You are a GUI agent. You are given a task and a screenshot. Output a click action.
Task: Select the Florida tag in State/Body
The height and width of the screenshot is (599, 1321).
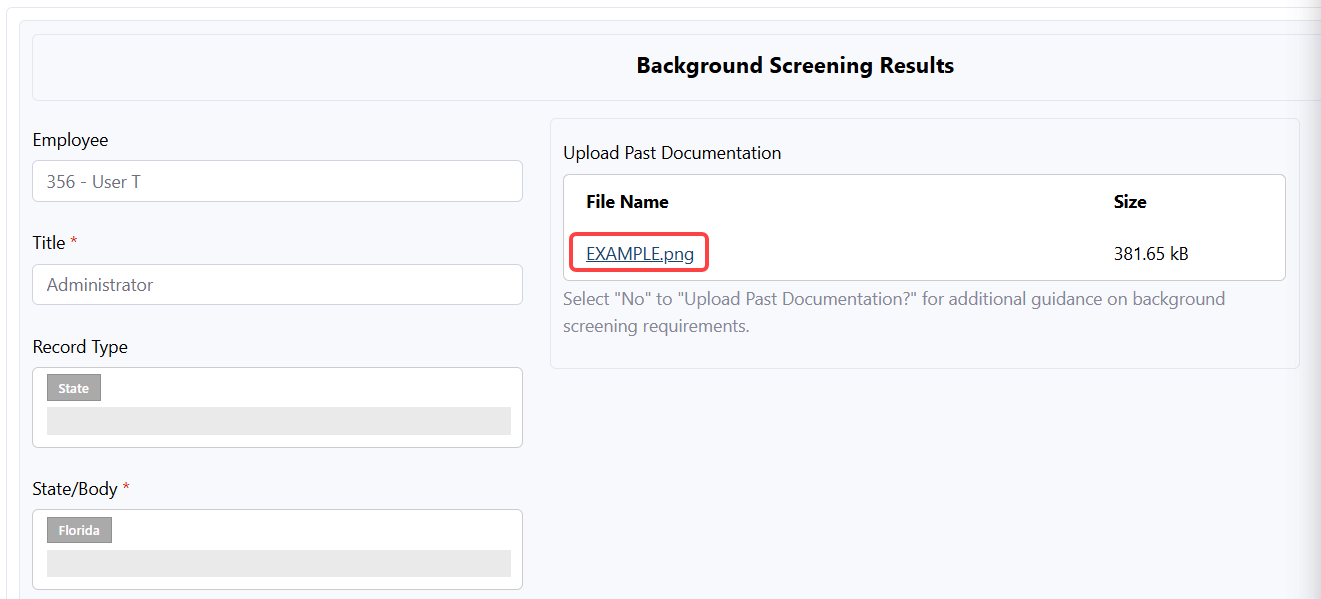pyautogui.click(x=79, y=530)
